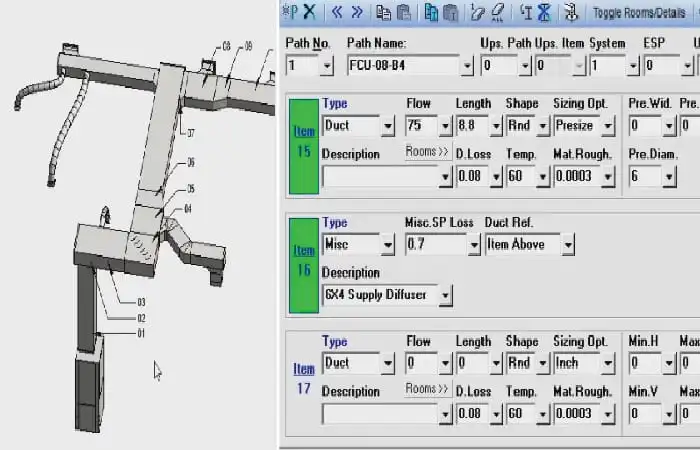Click the 08 label in duct drawing

point(226,46)
